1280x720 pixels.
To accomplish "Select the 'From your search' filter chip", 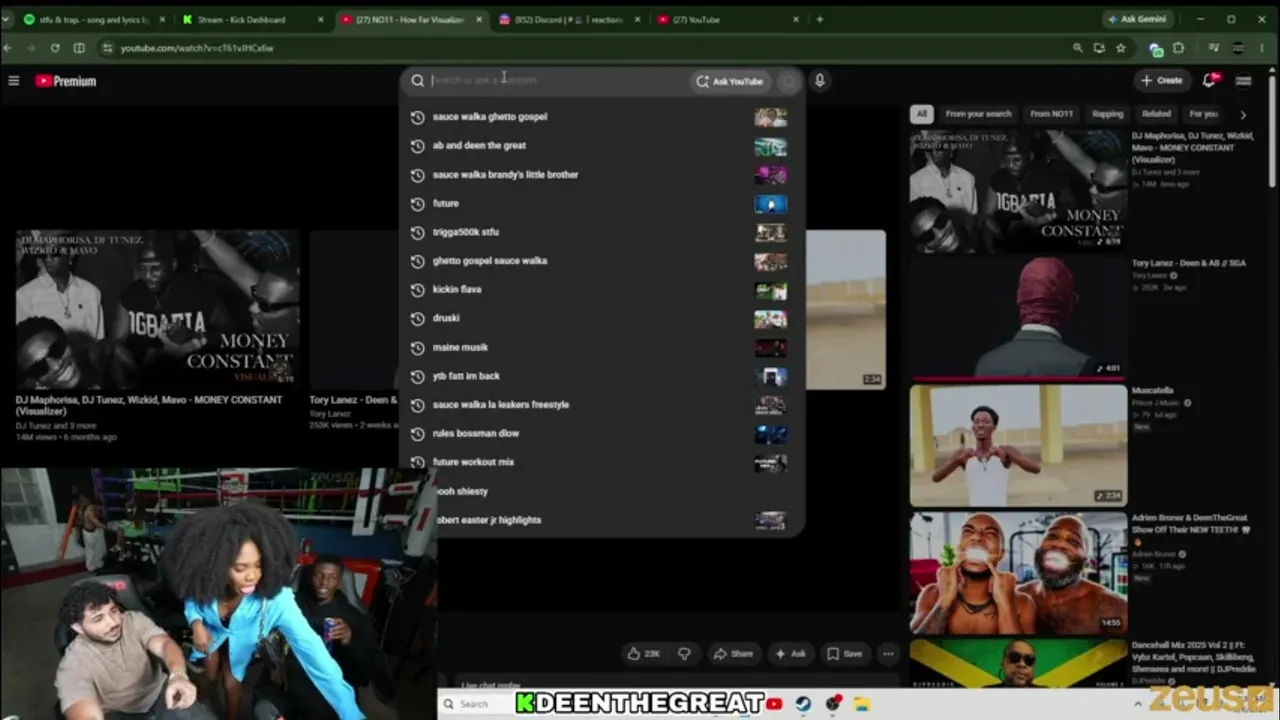I will coord(978,114).
